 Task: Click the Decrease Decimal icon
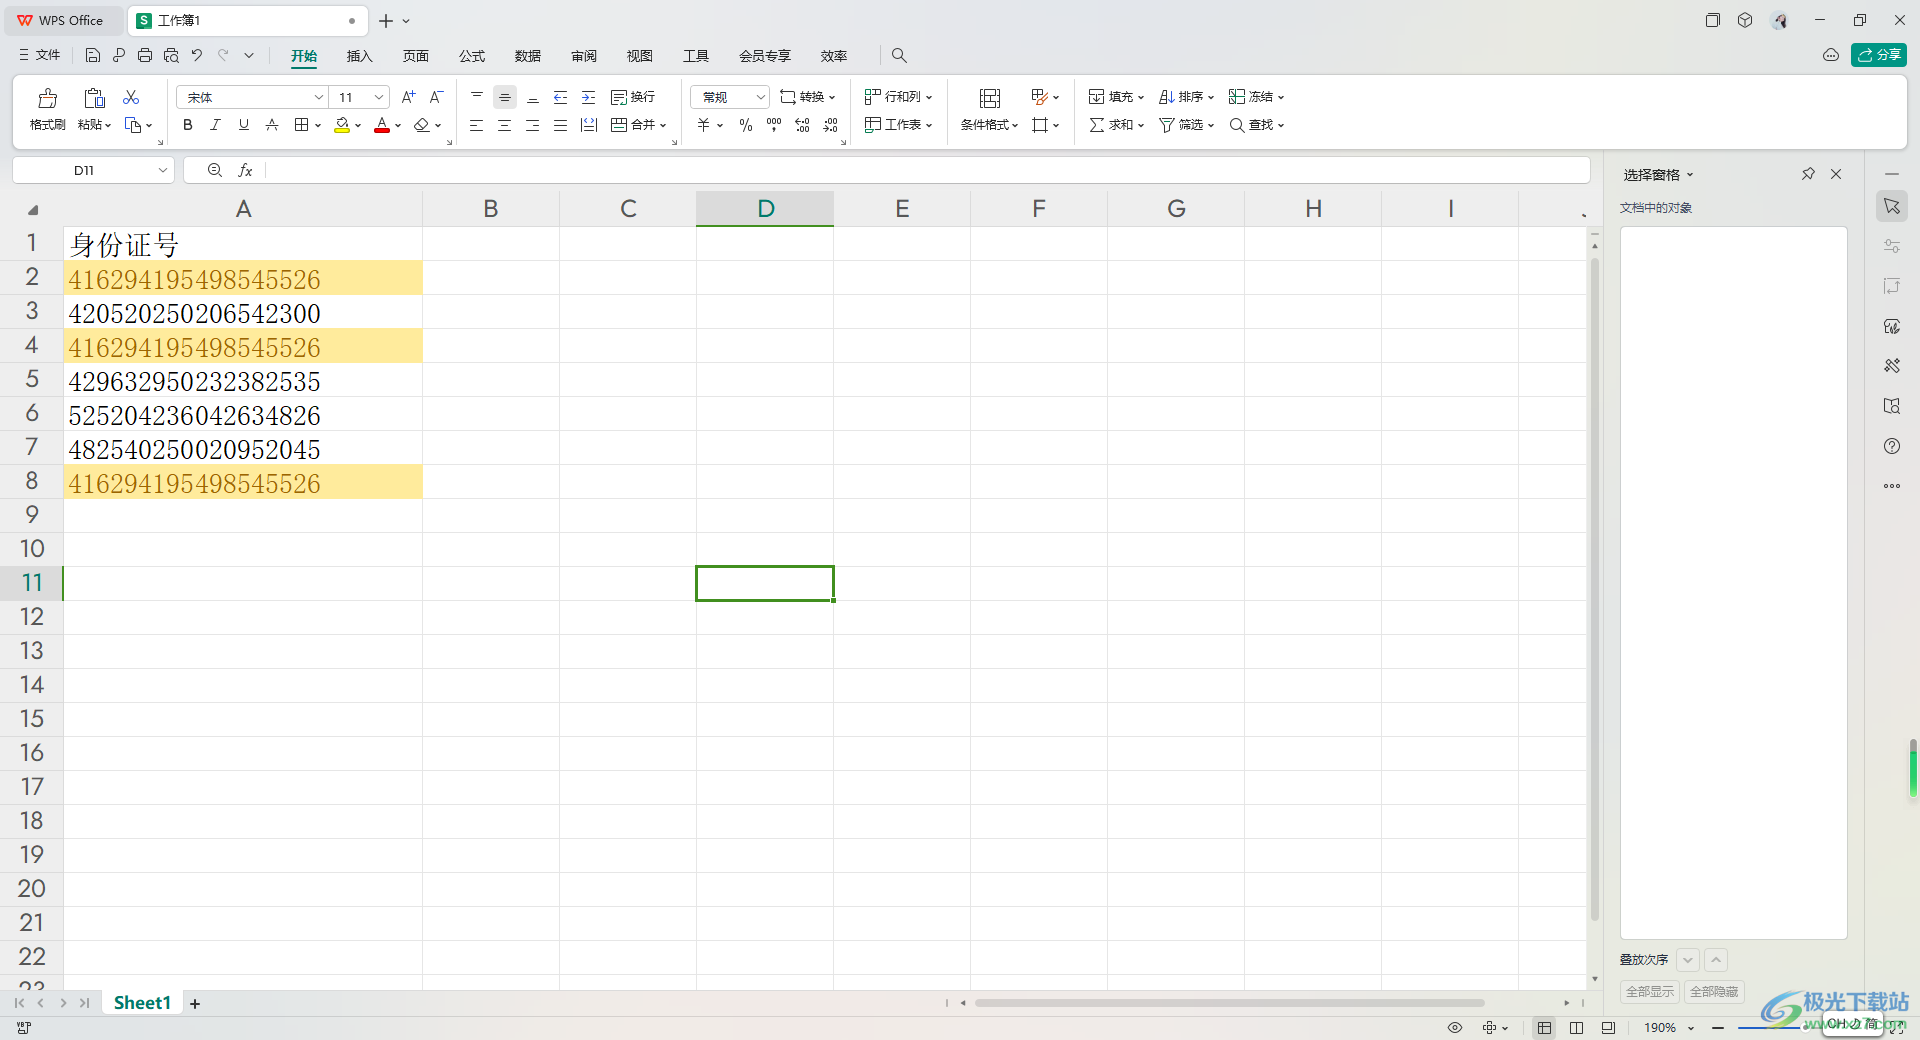[x=831, y=125]
